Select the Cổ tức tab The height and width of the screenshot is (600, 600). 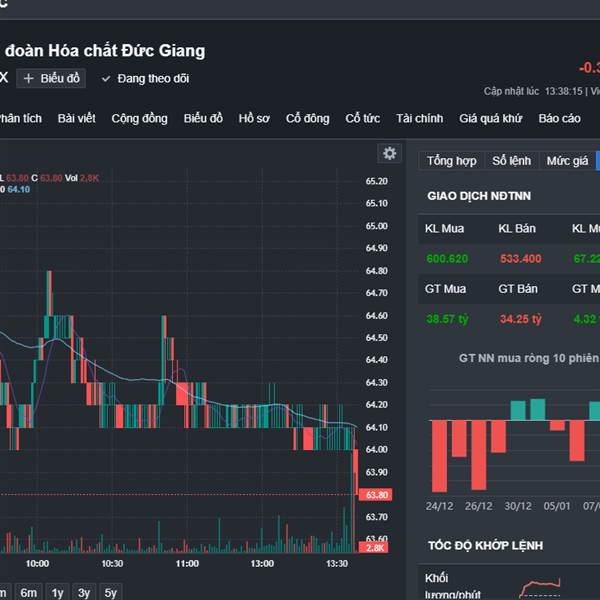362,118
